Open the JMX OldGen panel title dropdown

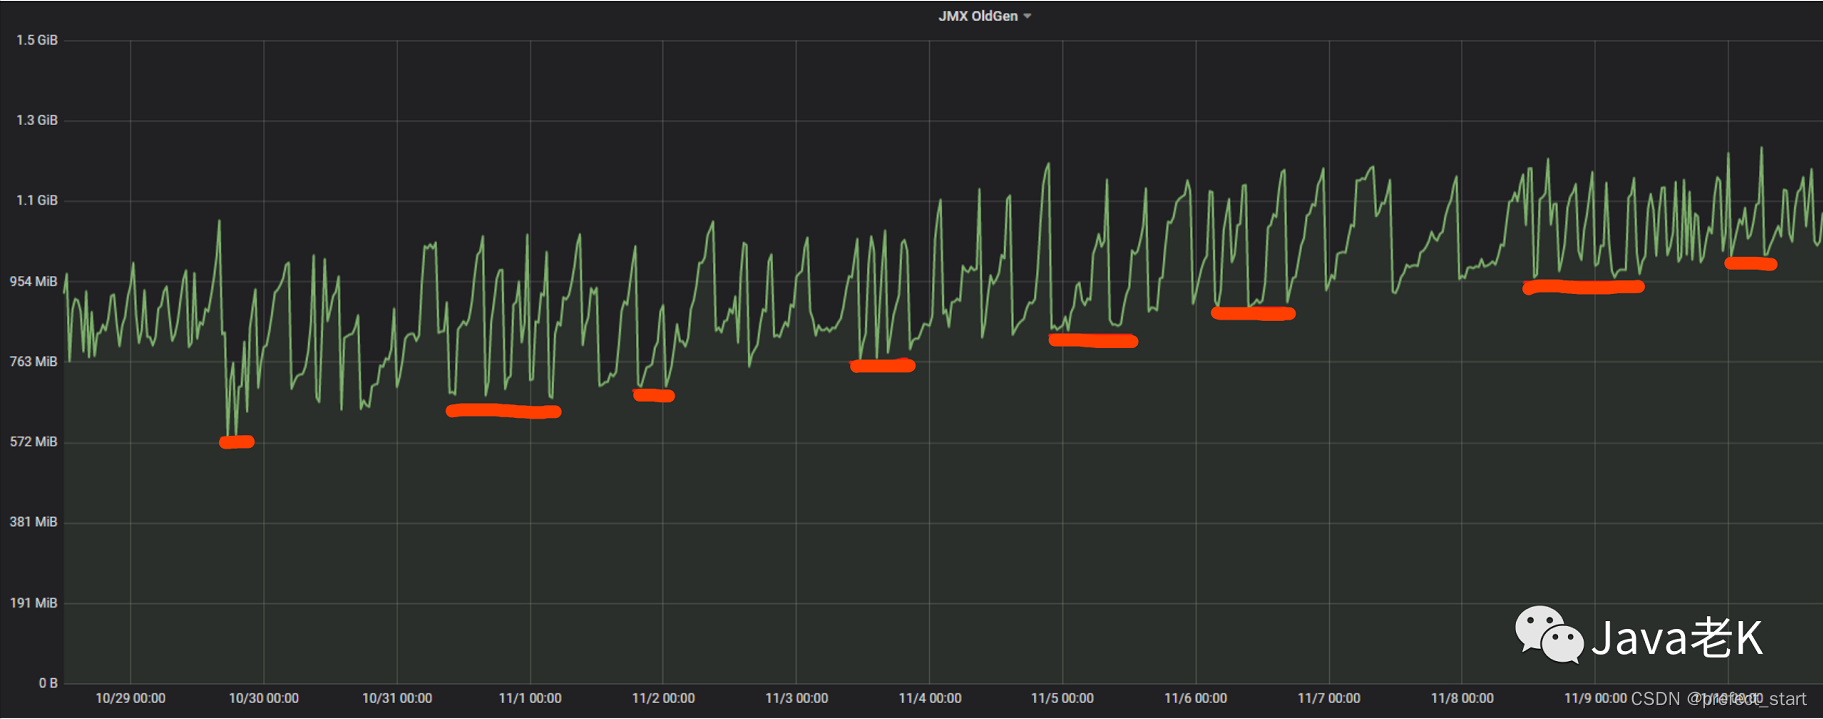pos(984,16)
